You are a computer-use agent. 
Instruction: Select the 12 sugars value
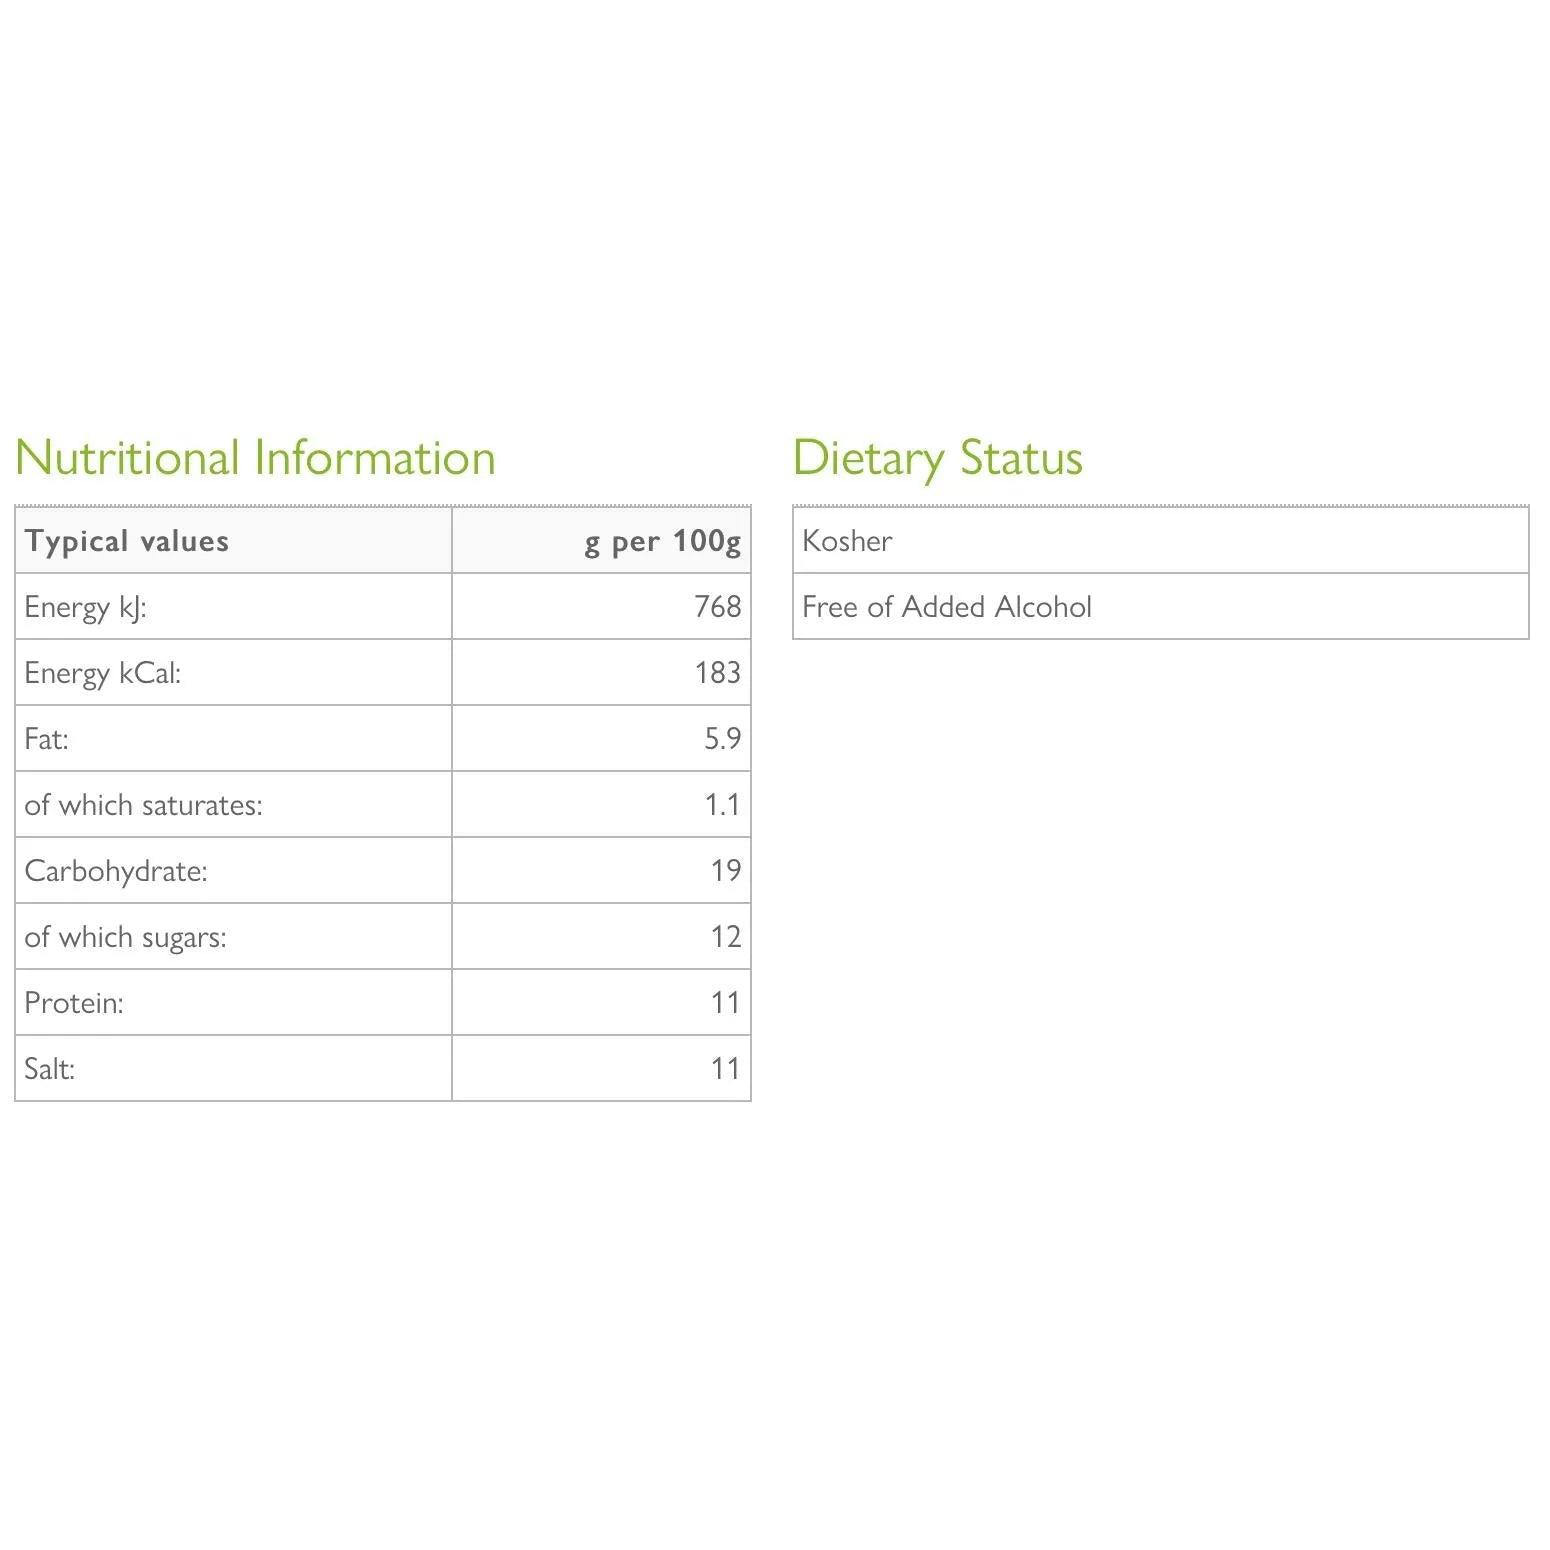(726, 937)
